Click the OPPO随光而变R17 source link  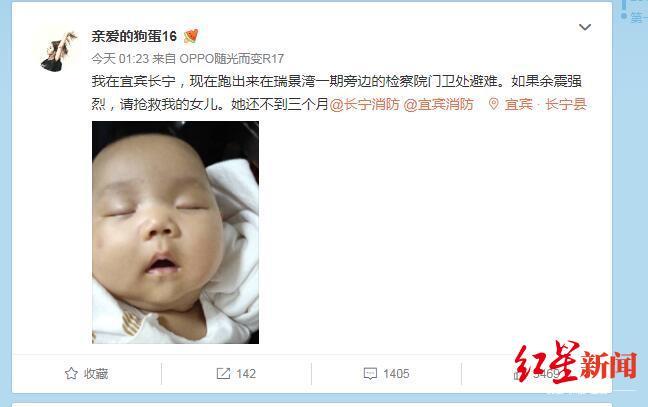pyautogui.click(x=231, y=59)
